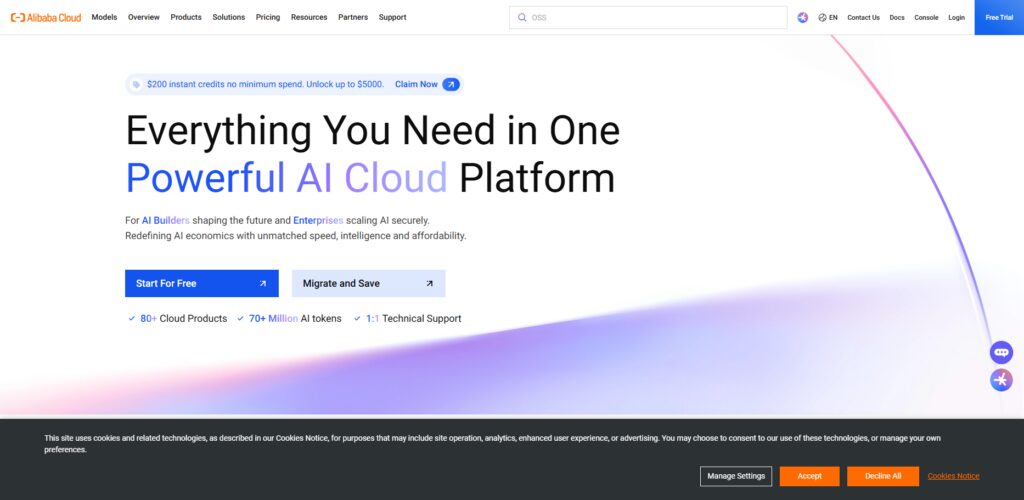
Task: Open the floating AI star icon
Action: 1001,380
